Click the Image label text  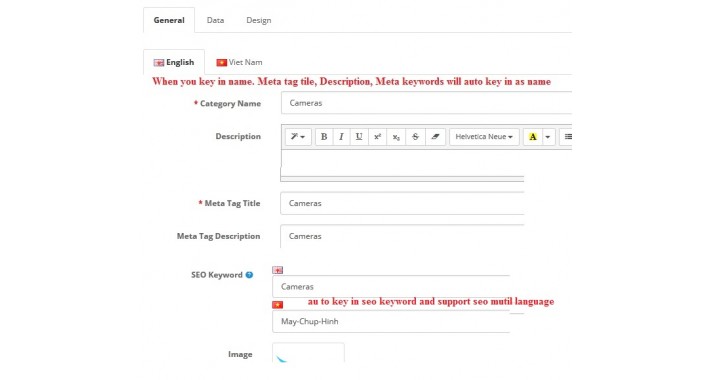pyautogui.click(x=240, y=354)
